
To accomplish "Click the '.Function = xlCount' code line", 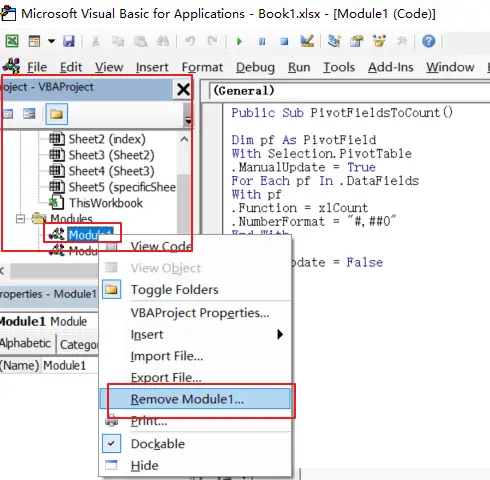I will [x=300, y=208].
